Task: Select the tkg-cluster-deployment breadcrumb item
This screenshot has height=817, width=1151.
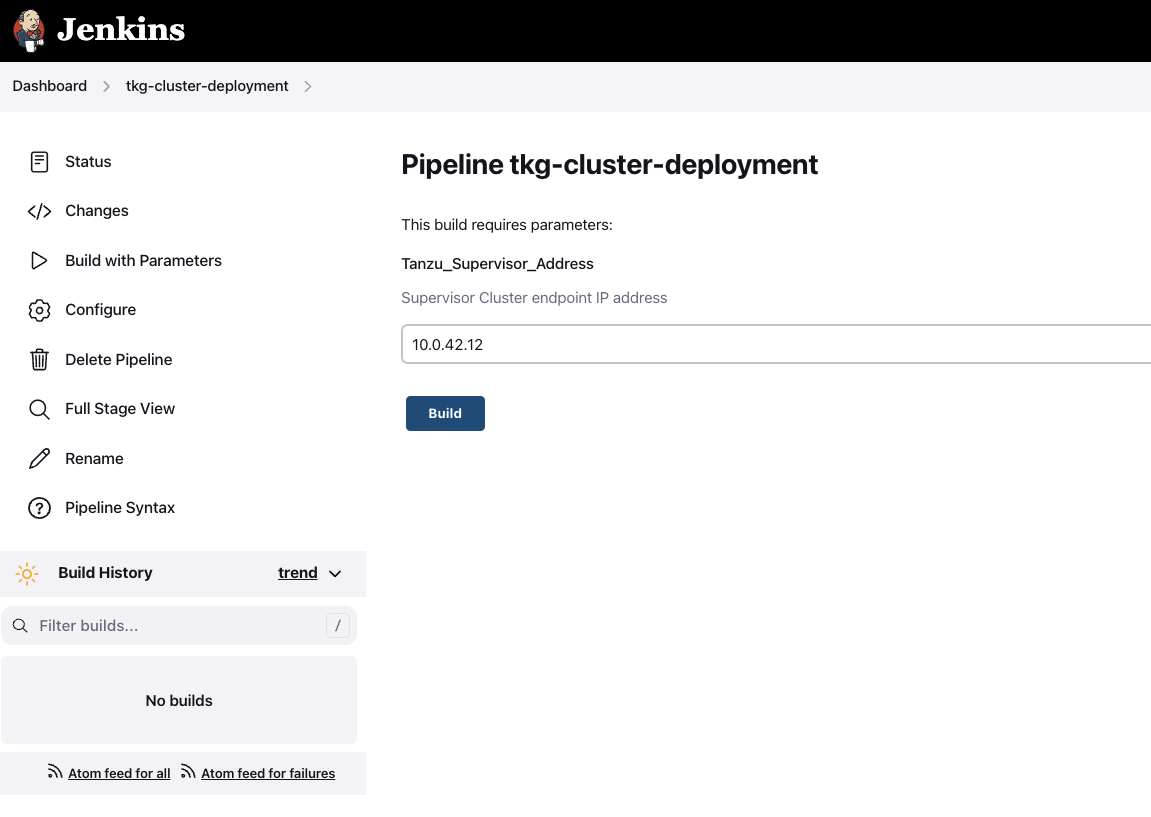Action: point(206,86)
